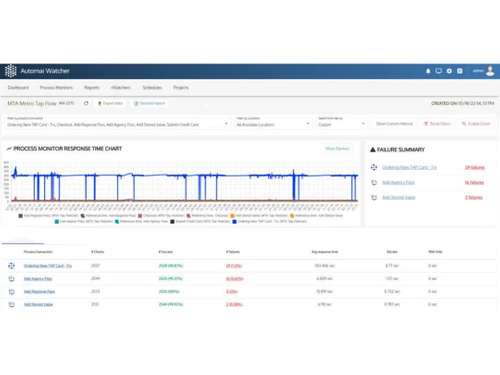Viewport: 500px width, 375px height.
Task: Open Add Stored Value link in Failure Summary
Action: pyautogui.click(x=398, y=198)
